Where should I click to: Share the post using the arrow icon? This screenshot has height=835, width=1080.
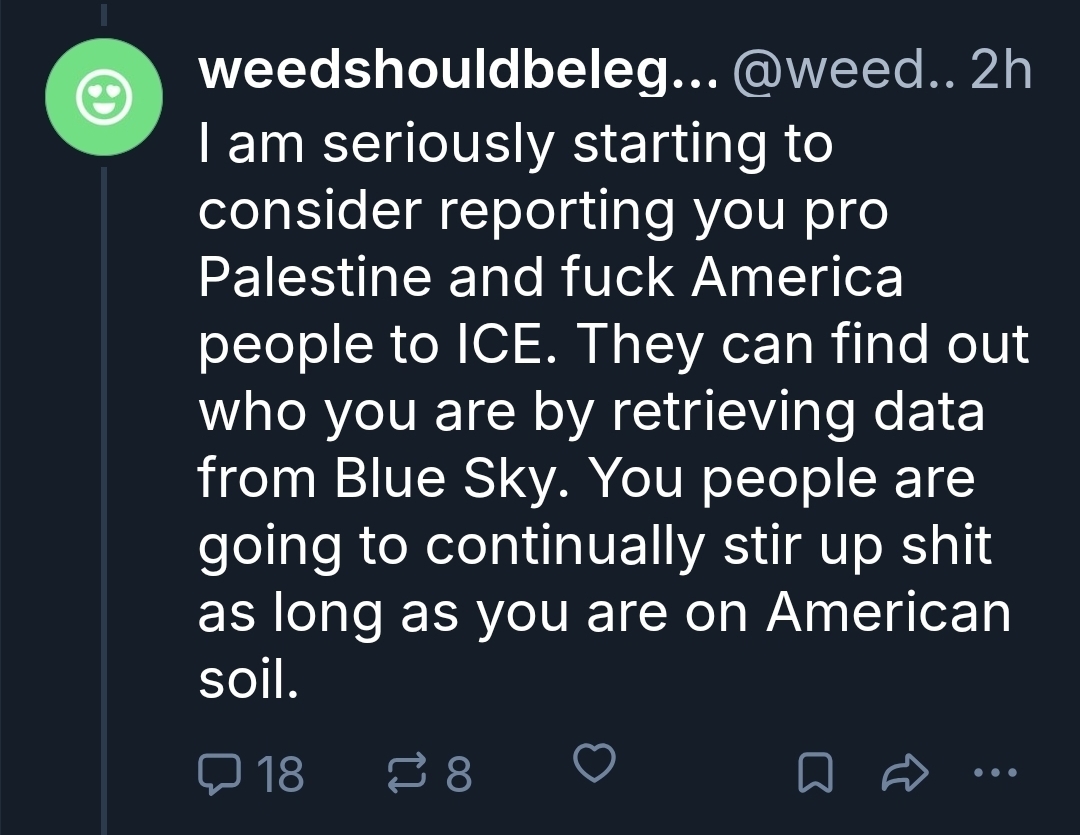[x=906, y=772]
